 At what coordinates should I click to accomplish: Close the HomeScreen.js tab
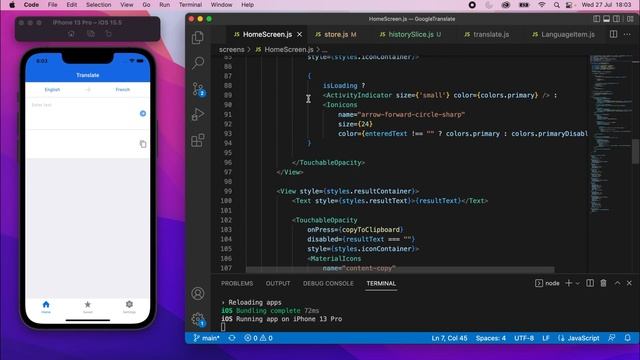pos(300,35)
